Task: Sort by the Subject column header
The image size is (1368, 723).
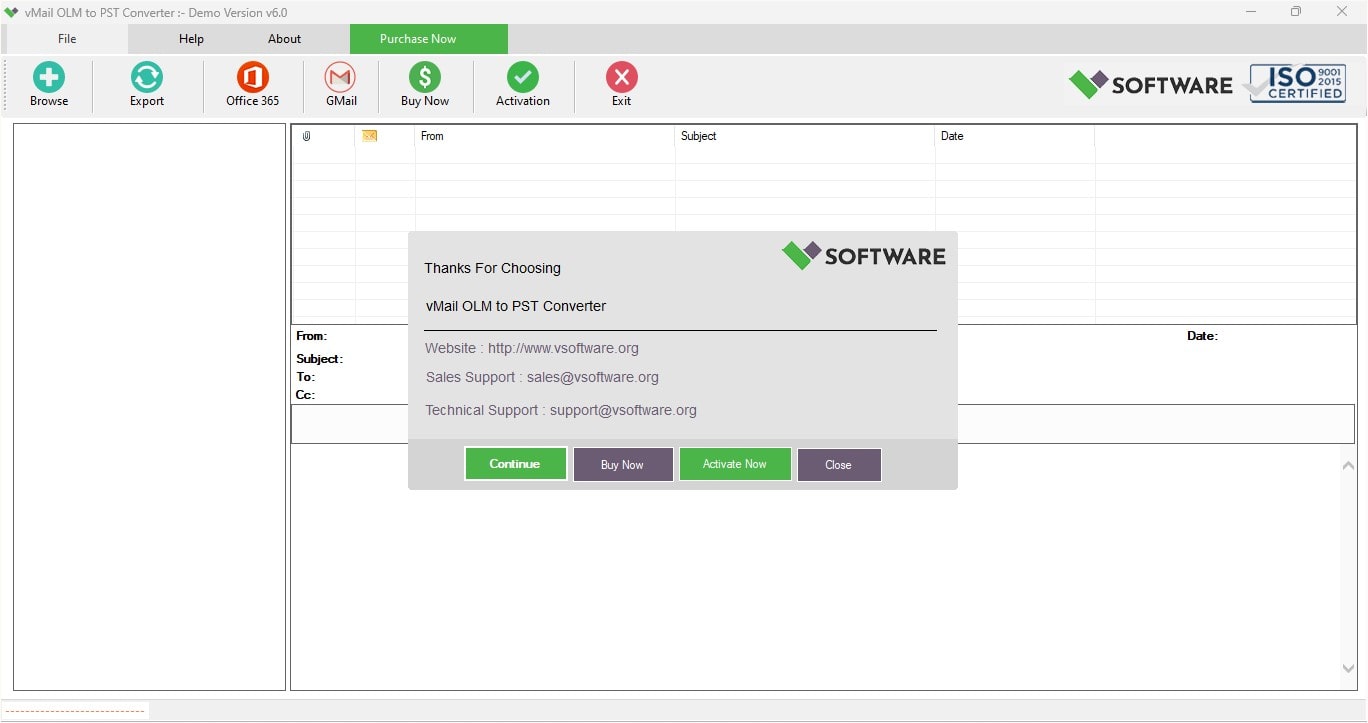Action: click(x=805, y=136)
